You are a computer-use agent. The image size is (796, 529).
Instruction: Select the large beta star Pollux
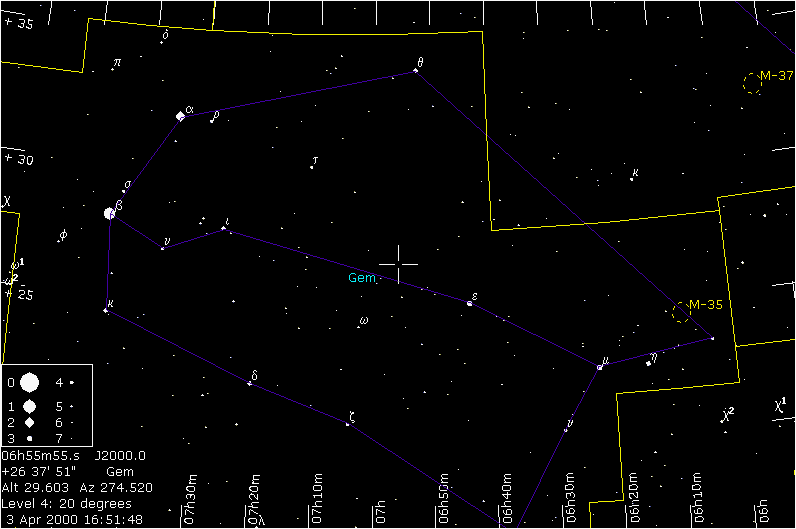pyautogui.click(x=110, y=213)
